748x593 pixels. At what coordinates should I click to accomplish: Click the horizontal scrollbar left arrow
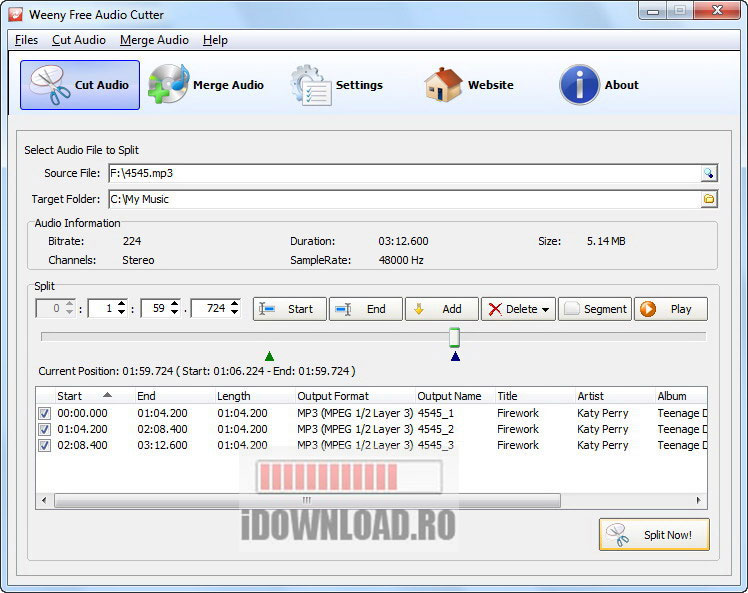44,500
